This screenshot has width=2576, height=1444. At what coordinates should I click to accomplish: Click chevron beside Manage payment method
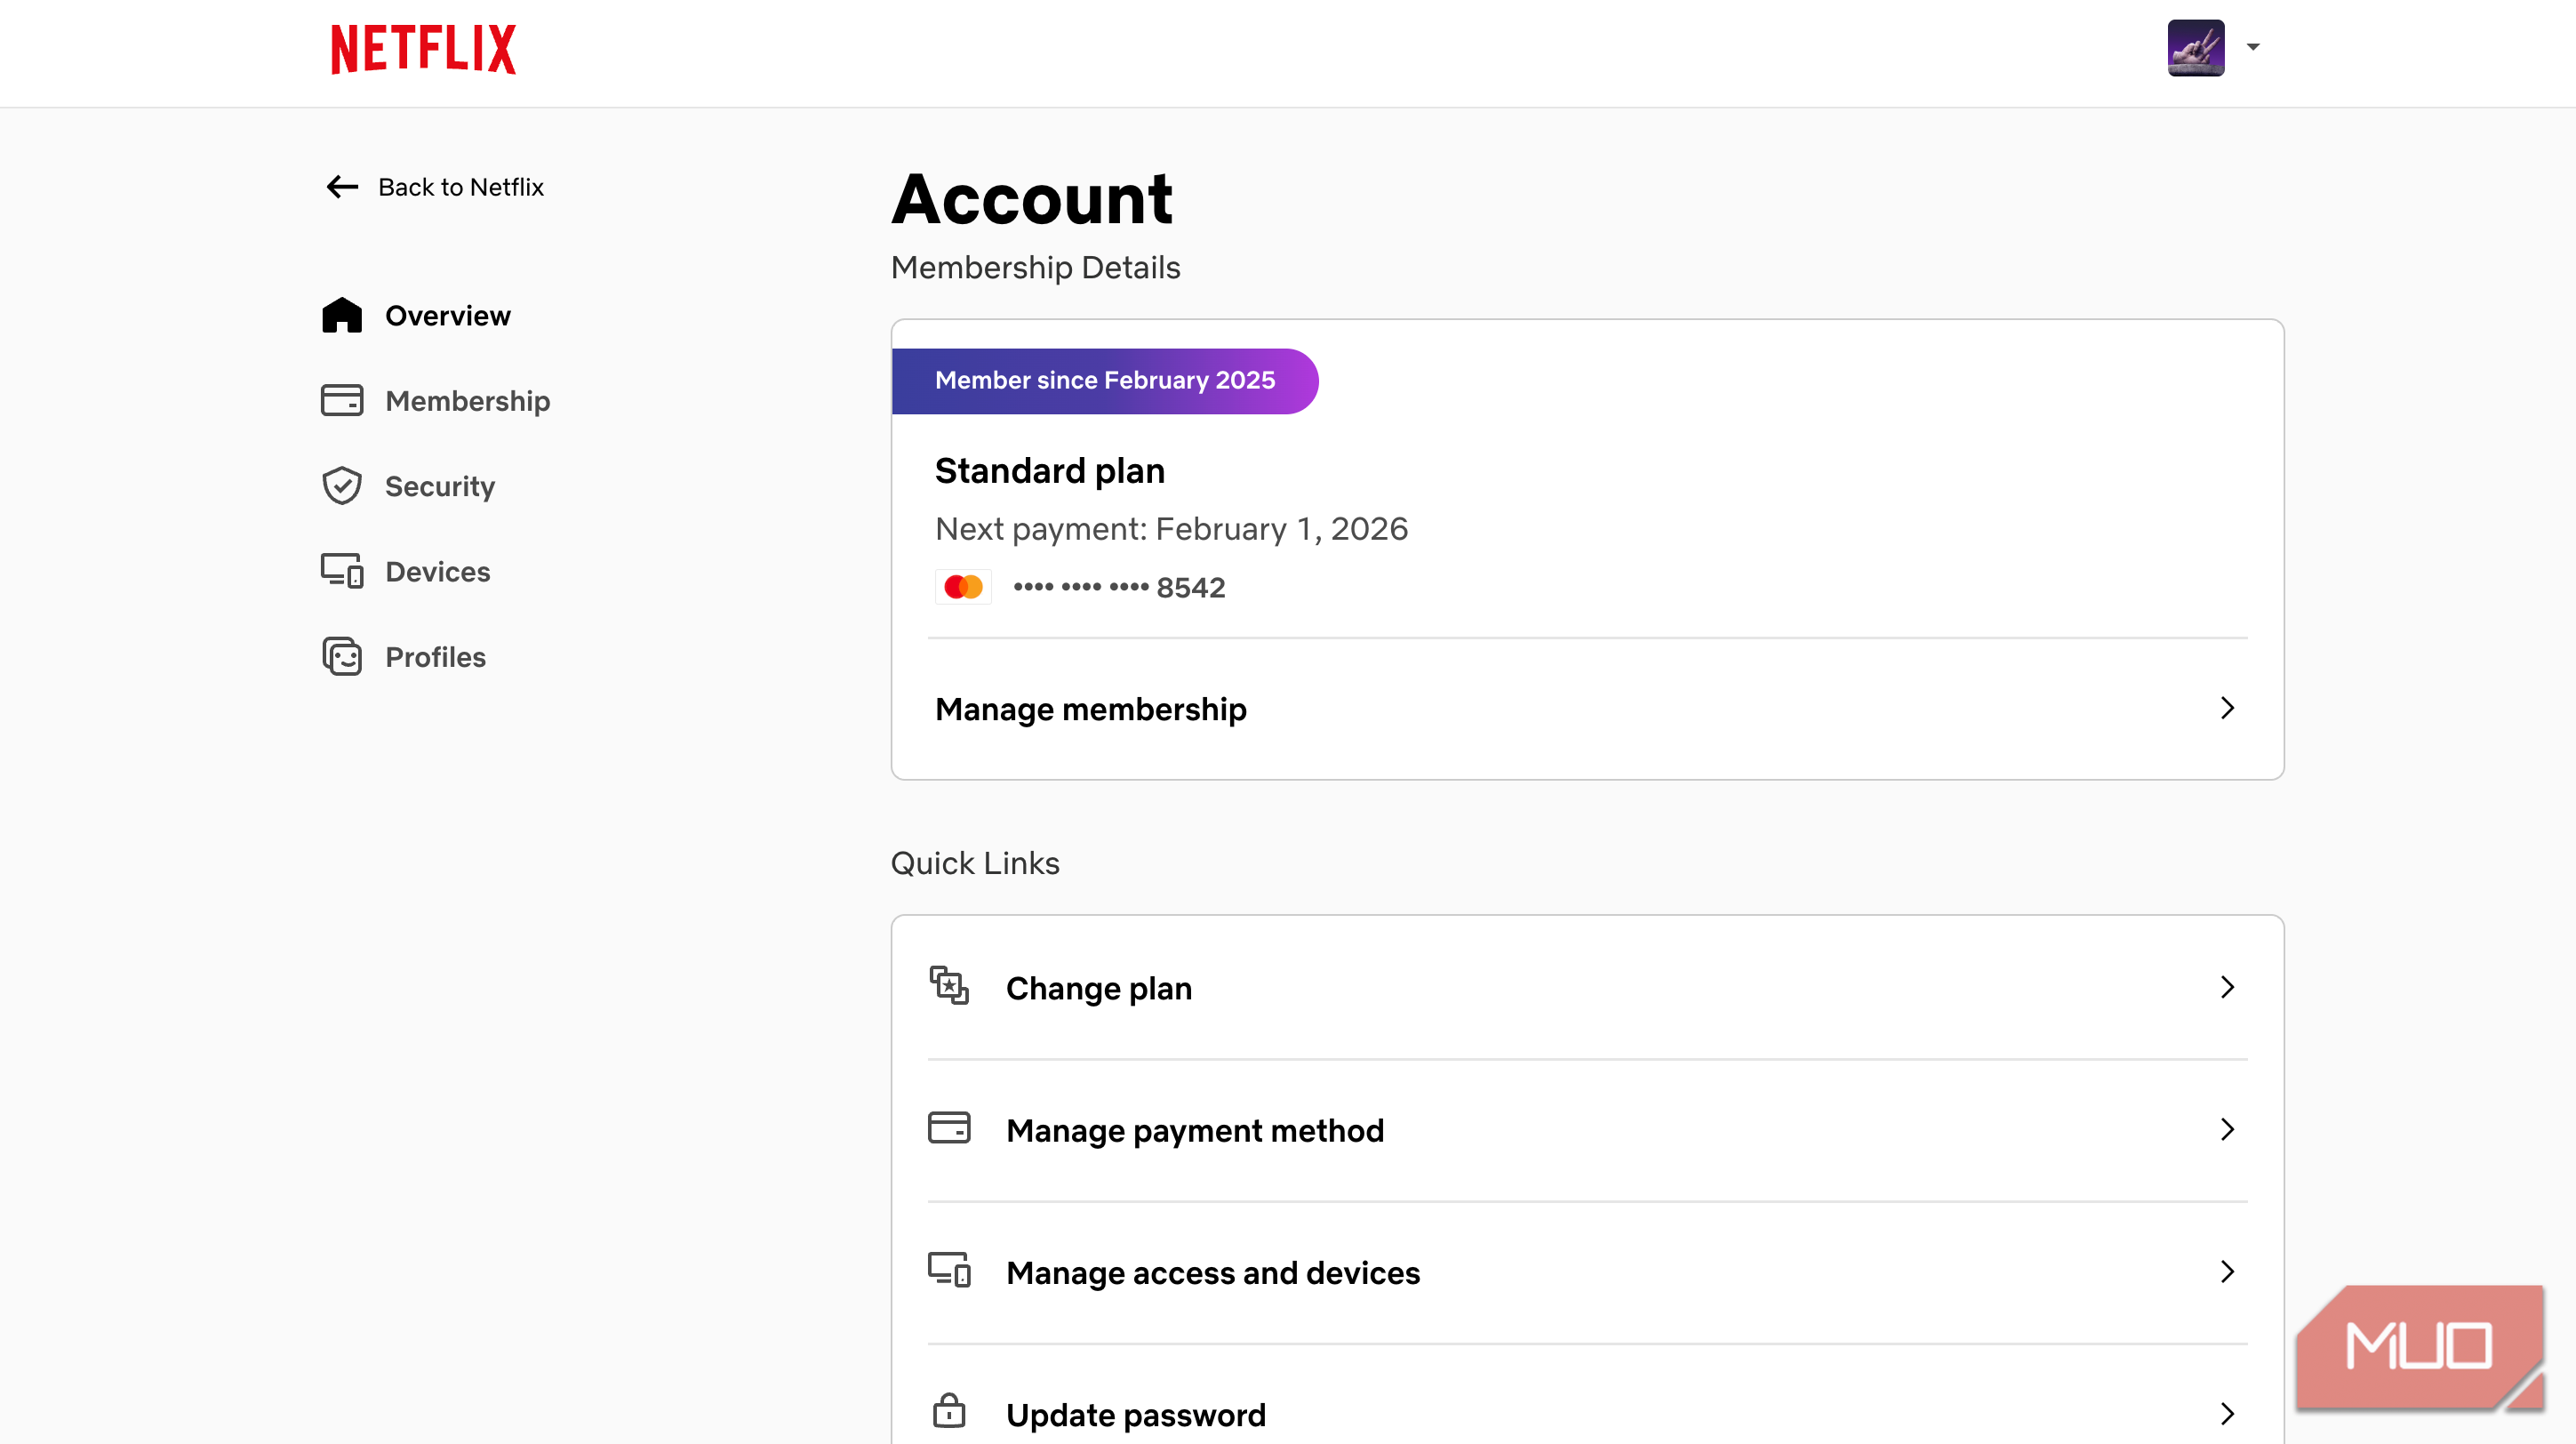(2227, 1129)
